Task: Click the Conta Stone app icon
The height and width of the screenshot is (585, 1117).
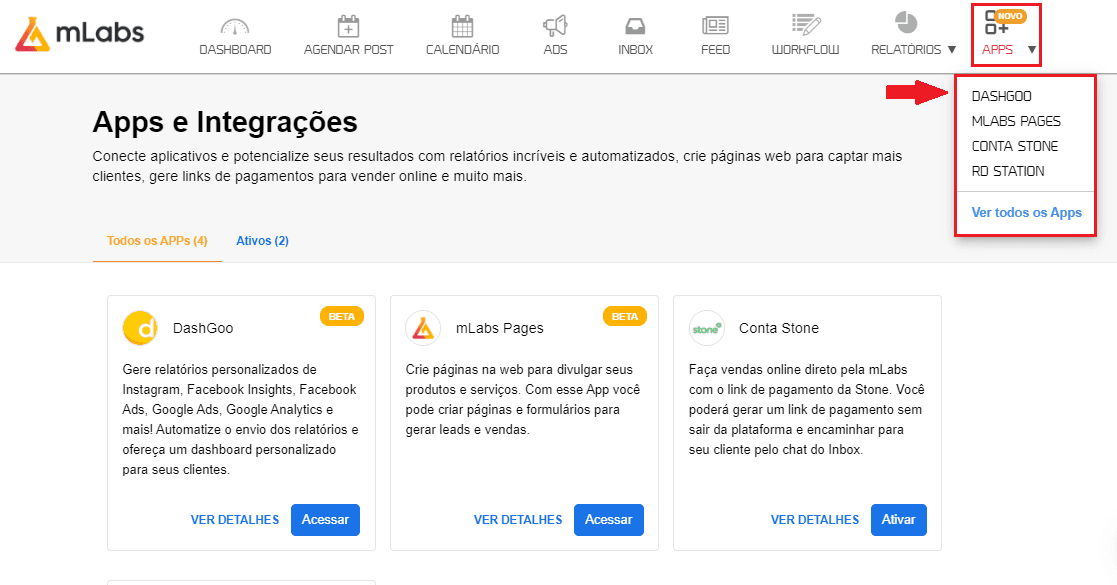Action: [706, 327]
